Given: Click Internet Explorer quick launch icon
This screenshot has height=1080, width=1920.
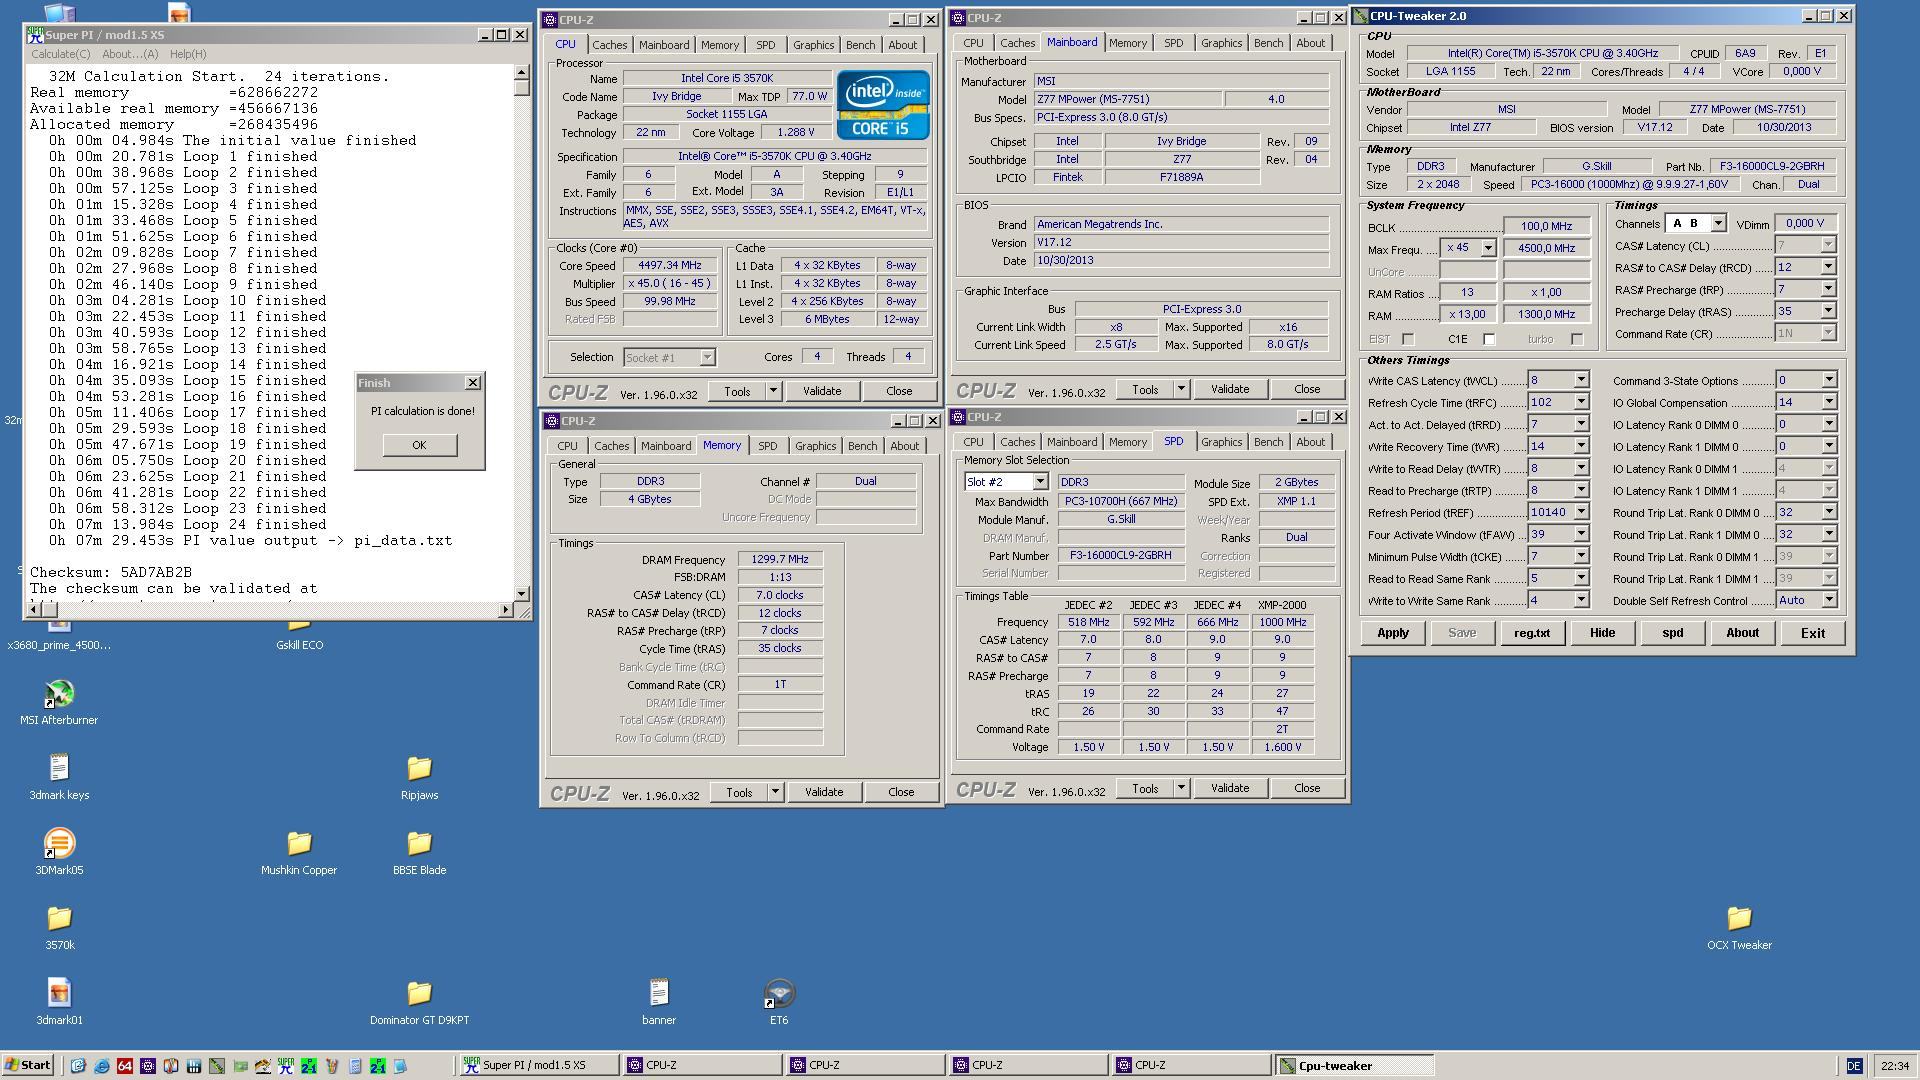Looking at the screenshot, I should coord(101,1066).
